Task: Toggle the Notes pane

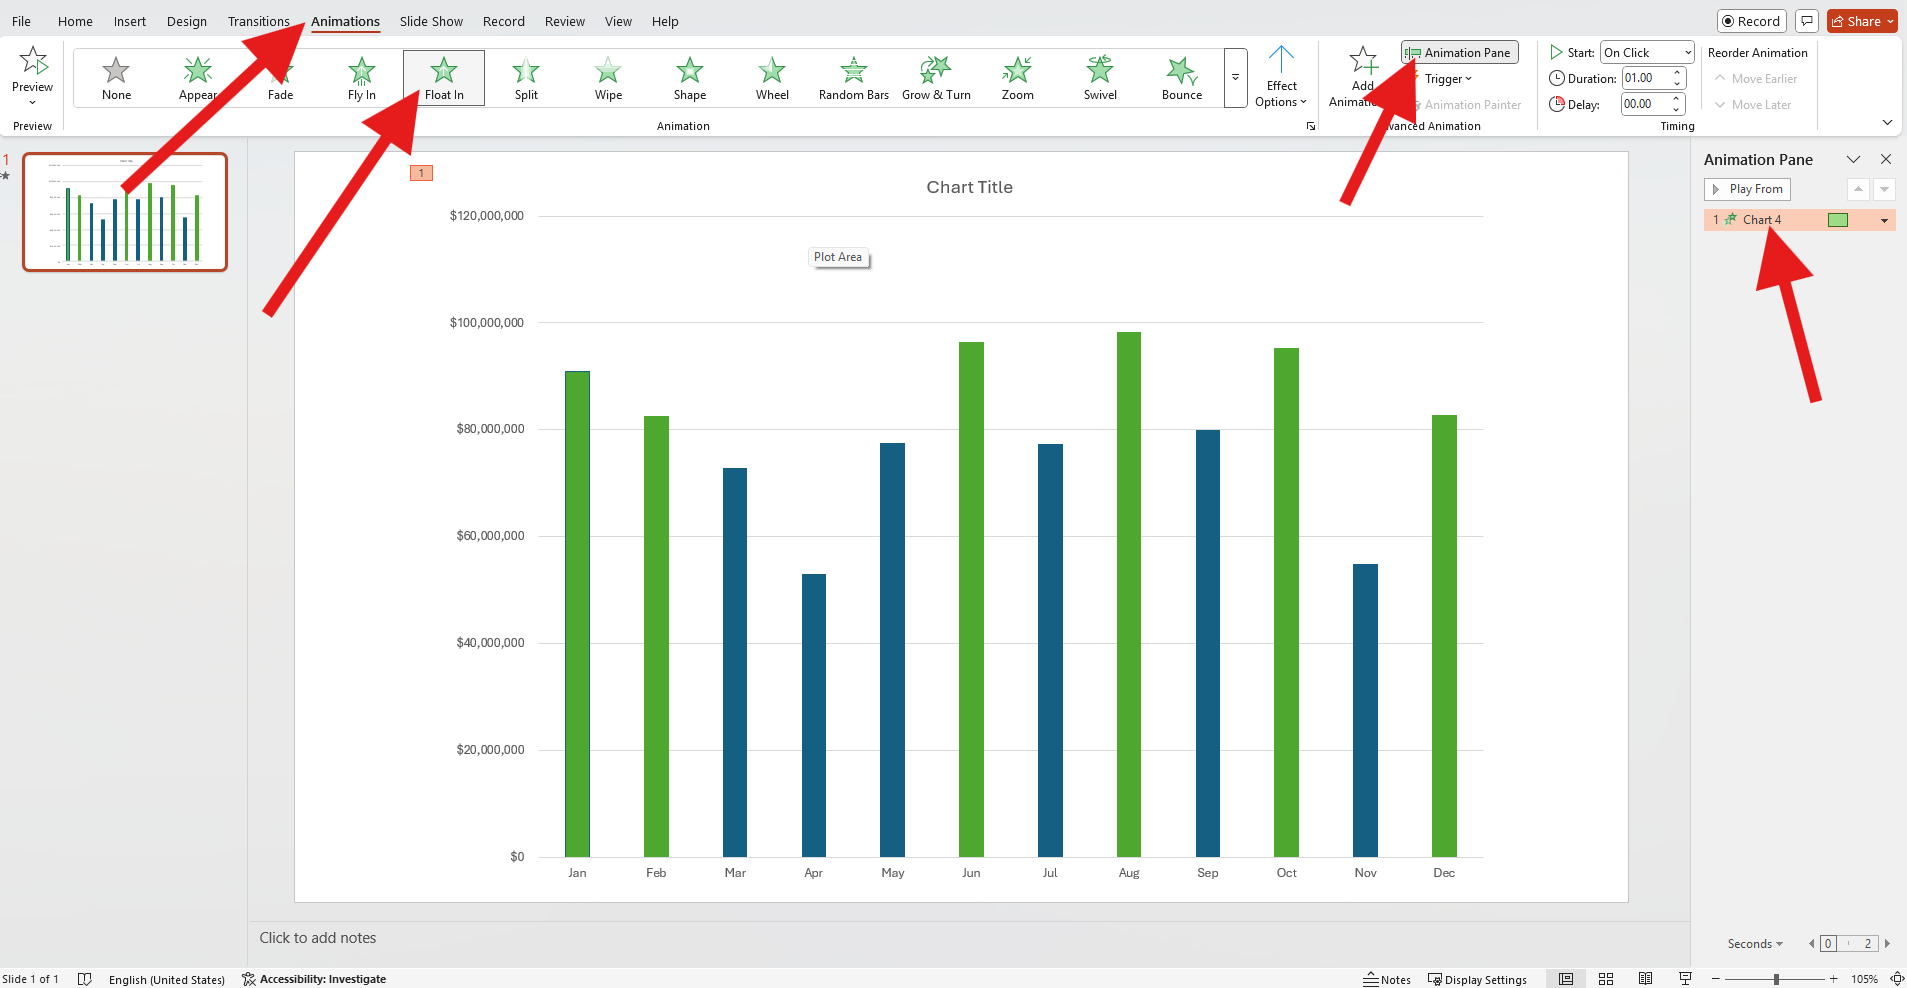Action: pyautogui.click(x=1388, y=979)
